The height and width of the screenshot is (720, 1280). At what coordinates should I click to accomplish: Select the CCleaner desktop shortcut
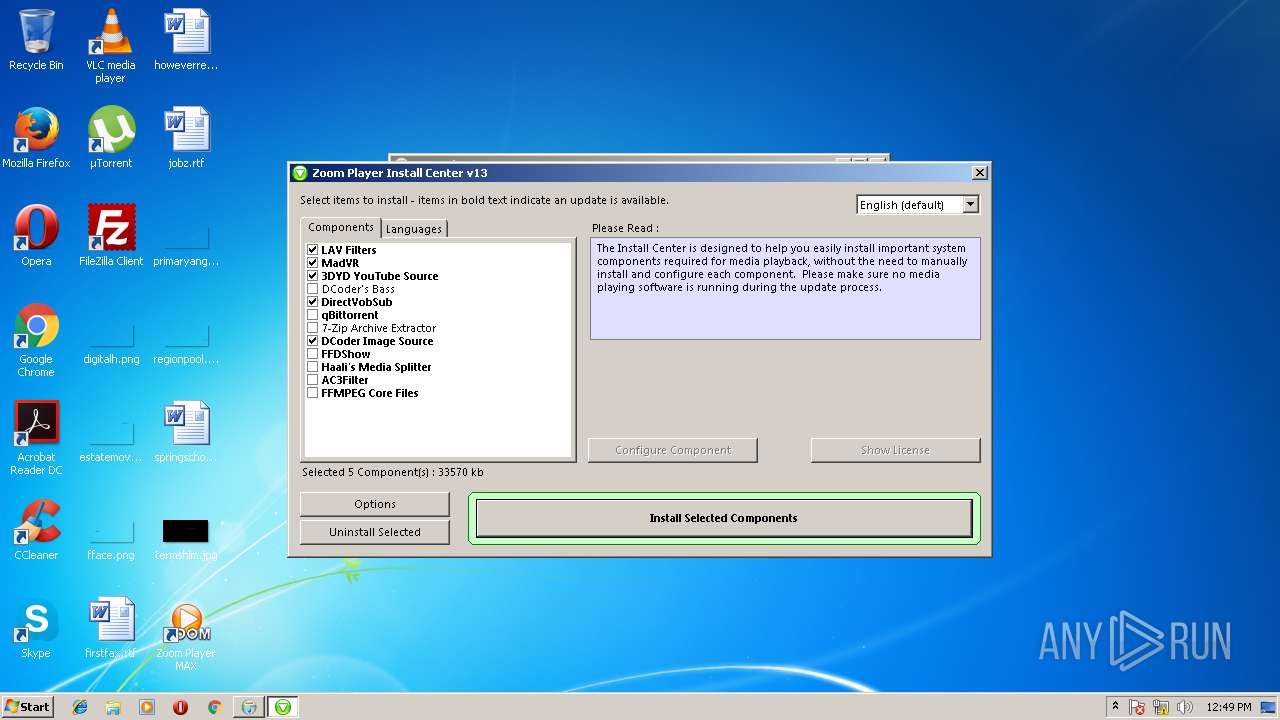point(36,530)
